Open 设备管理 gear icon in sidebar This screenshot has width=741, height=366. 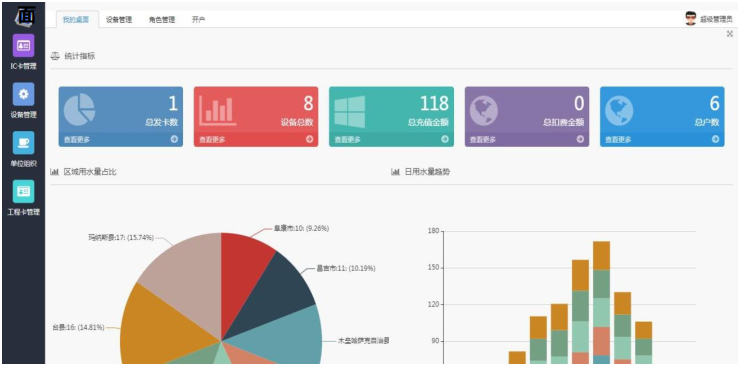tap(23, 94)
